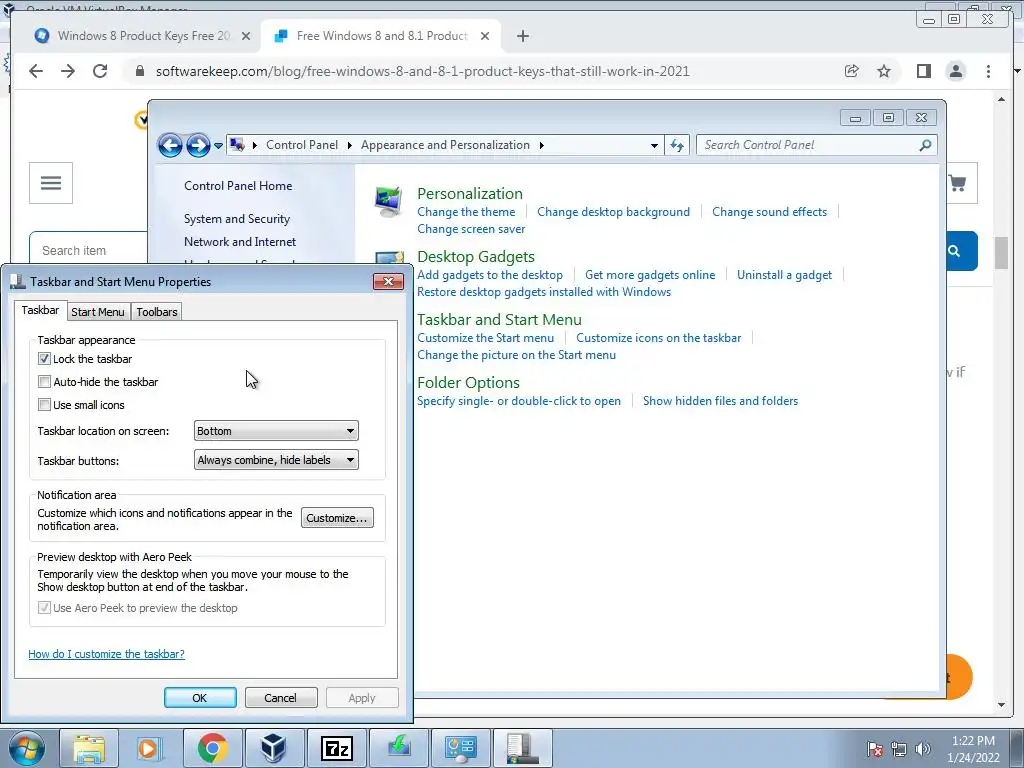The height and width of the screenshot is (768, 1024).
Task: Click the Action Center flag tray icon
Action: click(x=874, y=749)
